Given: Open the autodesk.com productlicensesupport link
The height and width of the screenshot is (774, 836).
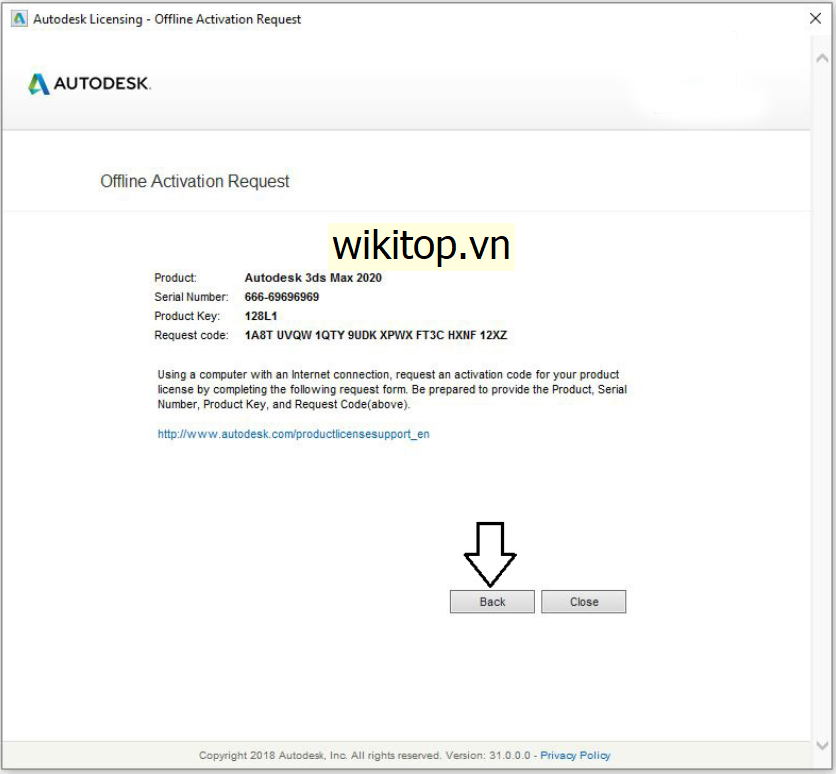Looking at the screenshot, I should coord(293,435).
